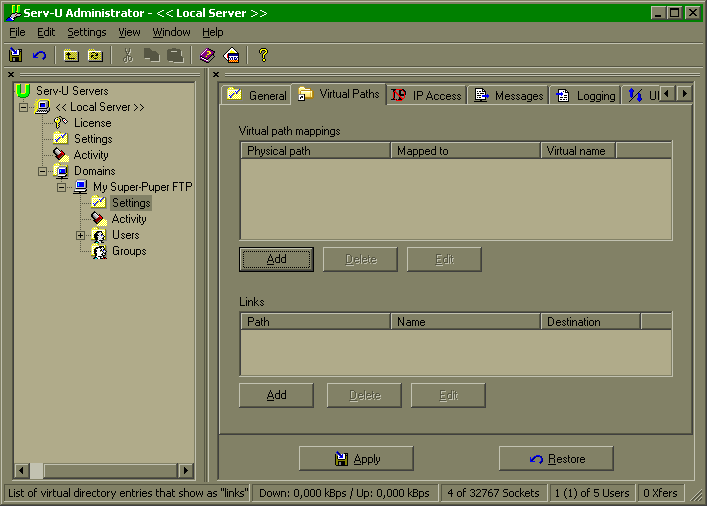Click the copy toolbar icon
707x506 pixels.
pos(152,55)
